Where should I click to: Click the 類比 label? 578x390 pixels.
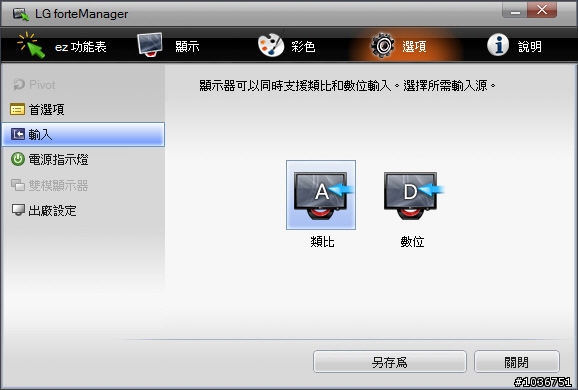click(x=322, y=242)
